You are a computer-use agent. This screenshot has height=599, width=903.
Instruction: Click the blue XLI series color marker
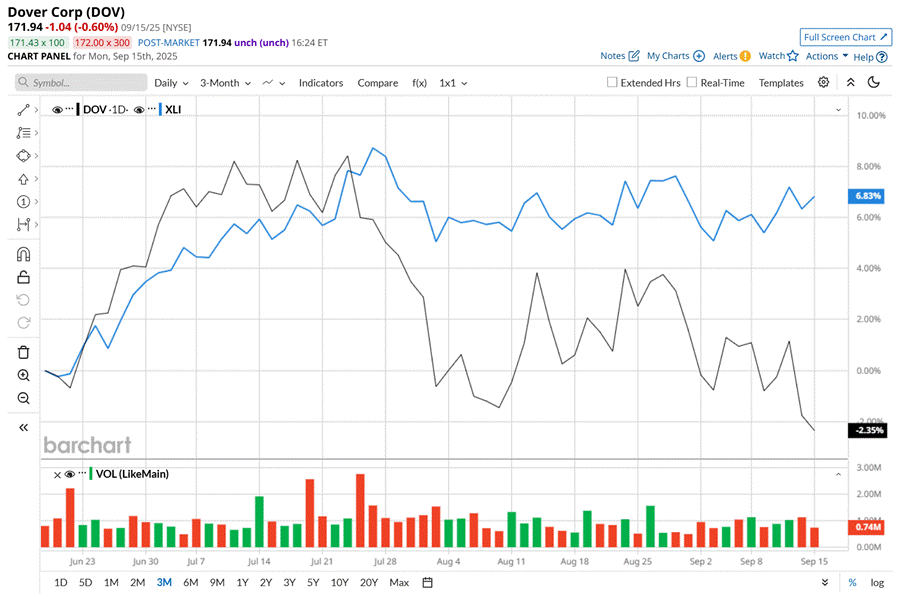coord(160,109)
